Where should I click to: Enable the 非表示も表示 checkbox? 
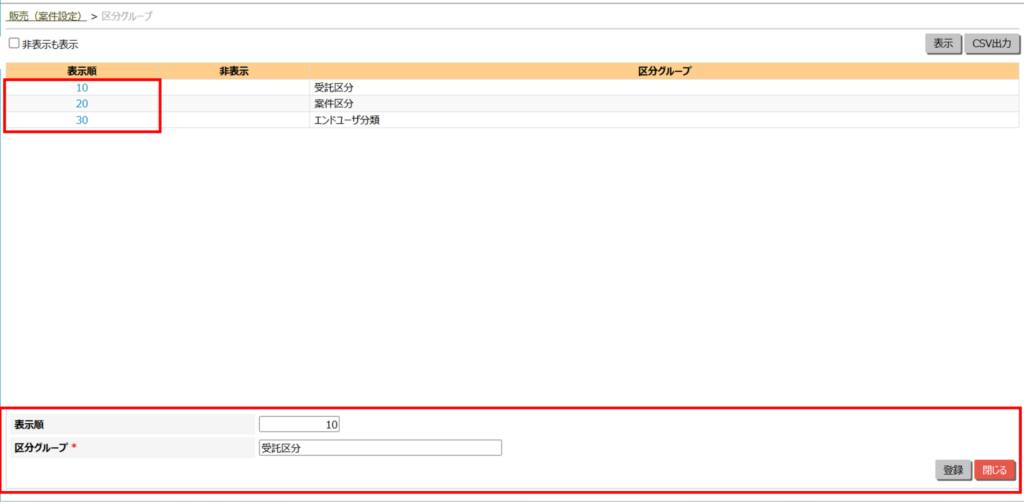(14, 44)
